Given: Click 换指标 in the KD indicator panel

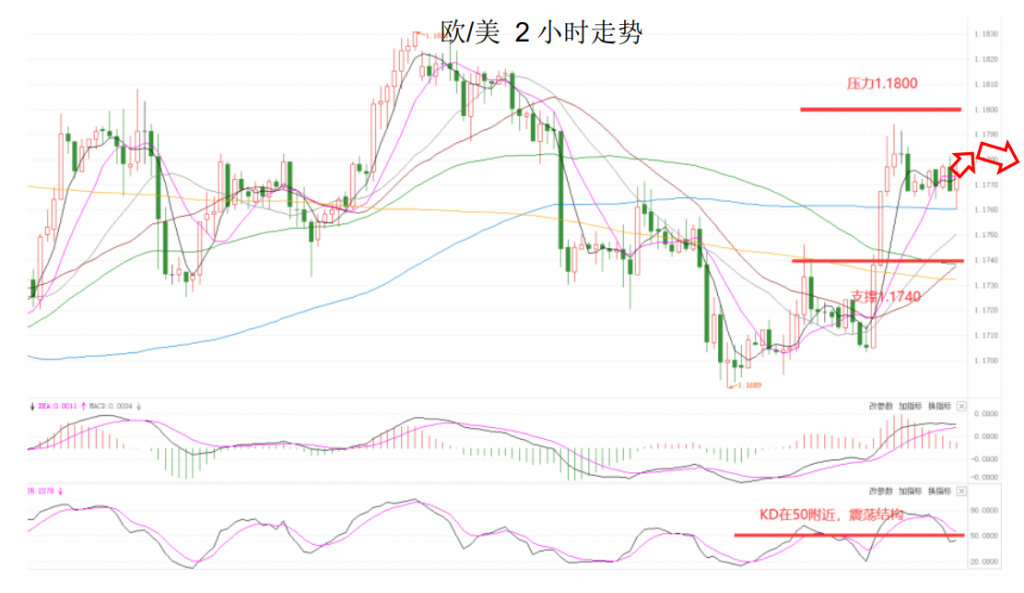Looking at the screenshot, I should 940,491.
